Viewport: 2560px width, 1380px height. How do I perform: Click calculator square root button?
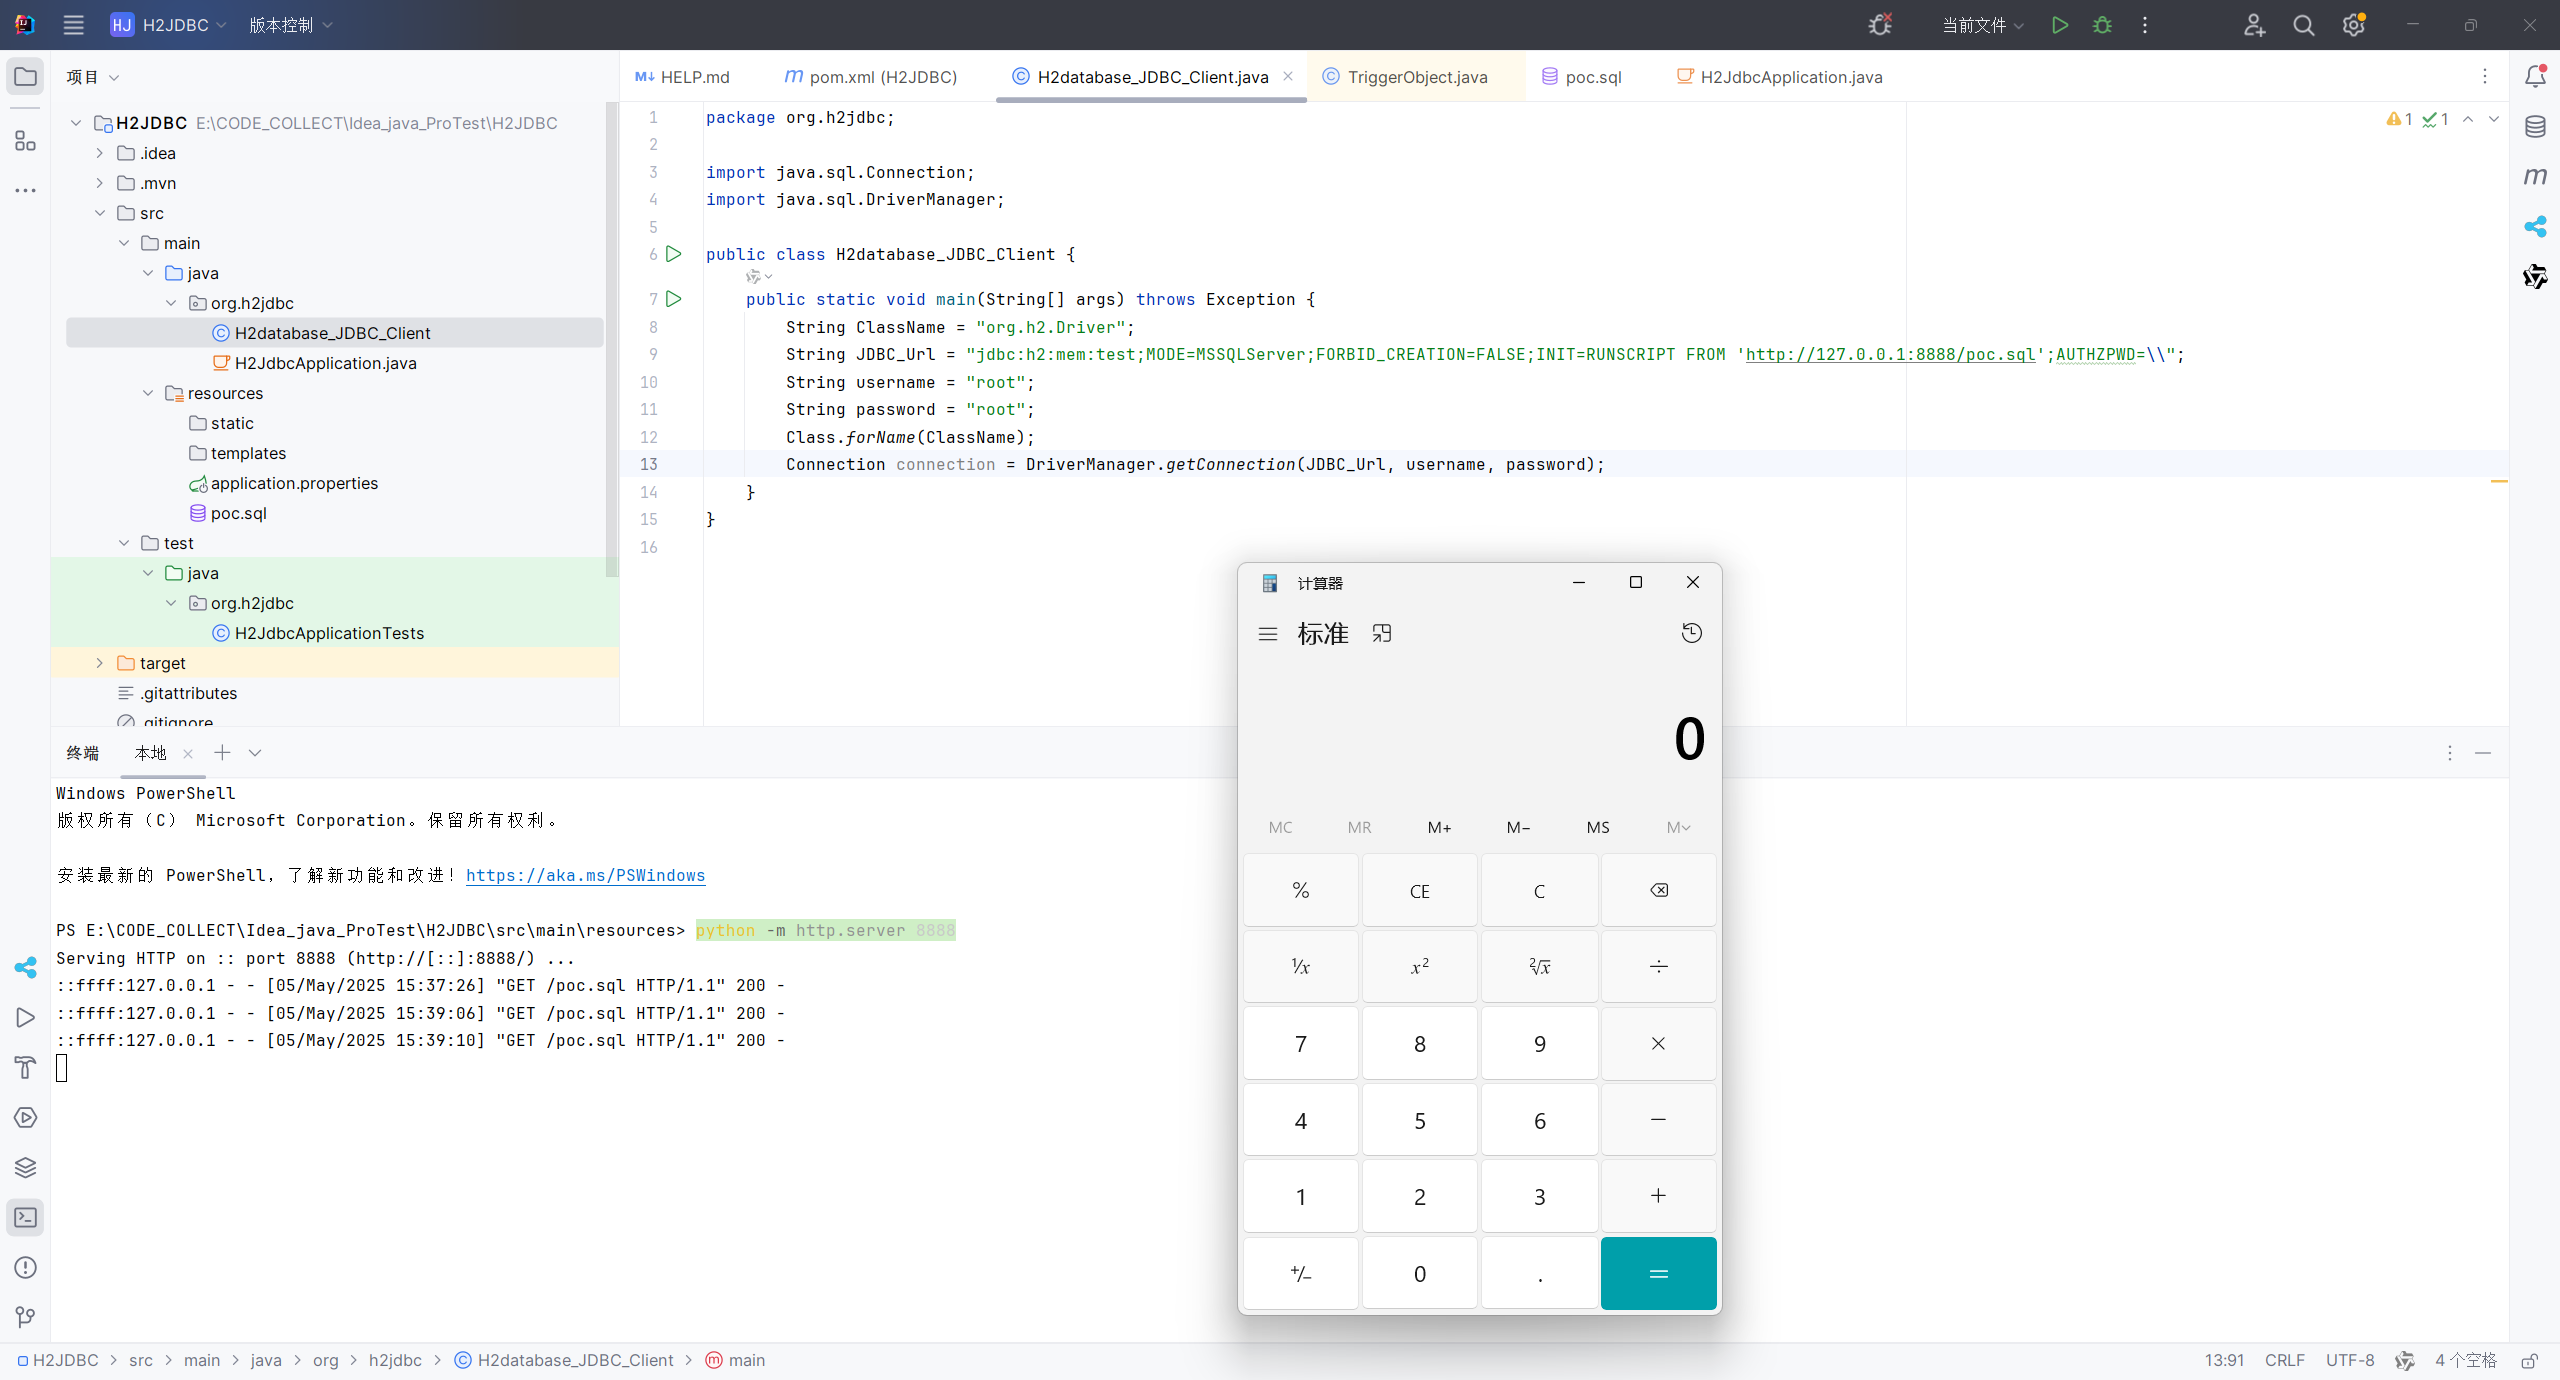pos(1539,966)
